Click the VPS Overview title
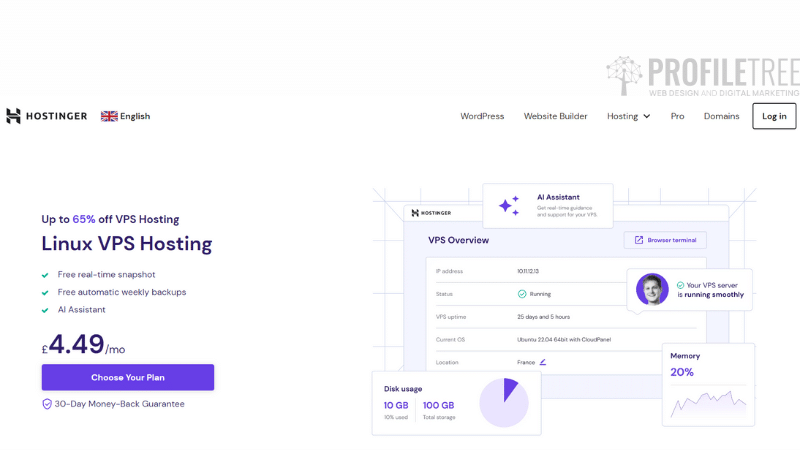 click(458, 240)
